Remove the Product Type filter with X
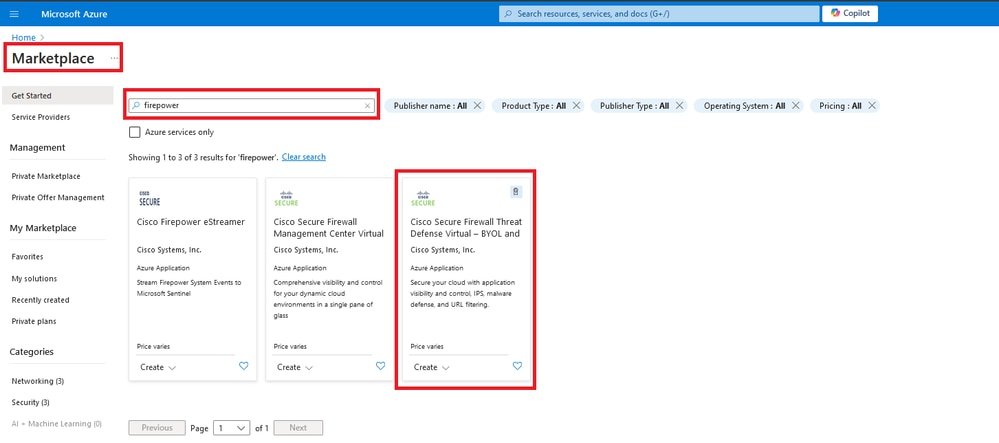999x443 pixels. click(577, 106)
